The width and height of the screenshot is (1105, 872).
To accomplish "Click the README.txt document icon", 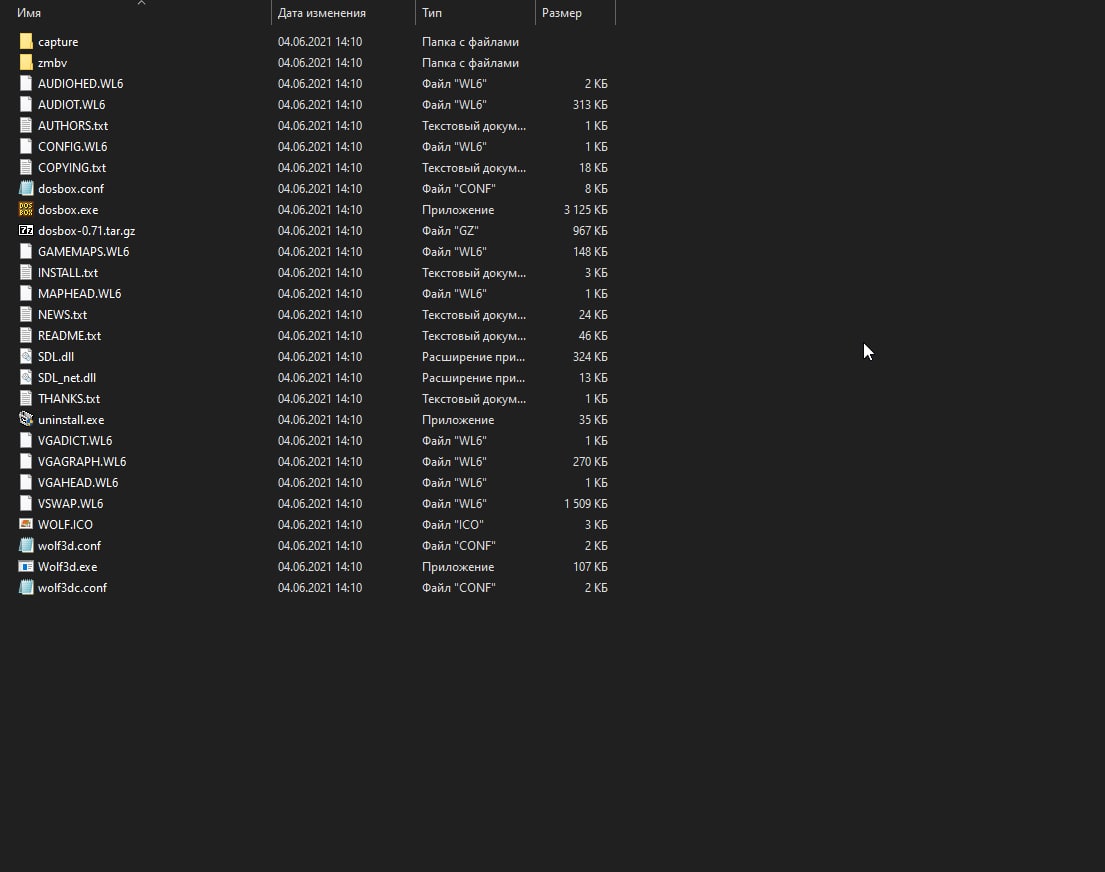I will pos(26,336).
